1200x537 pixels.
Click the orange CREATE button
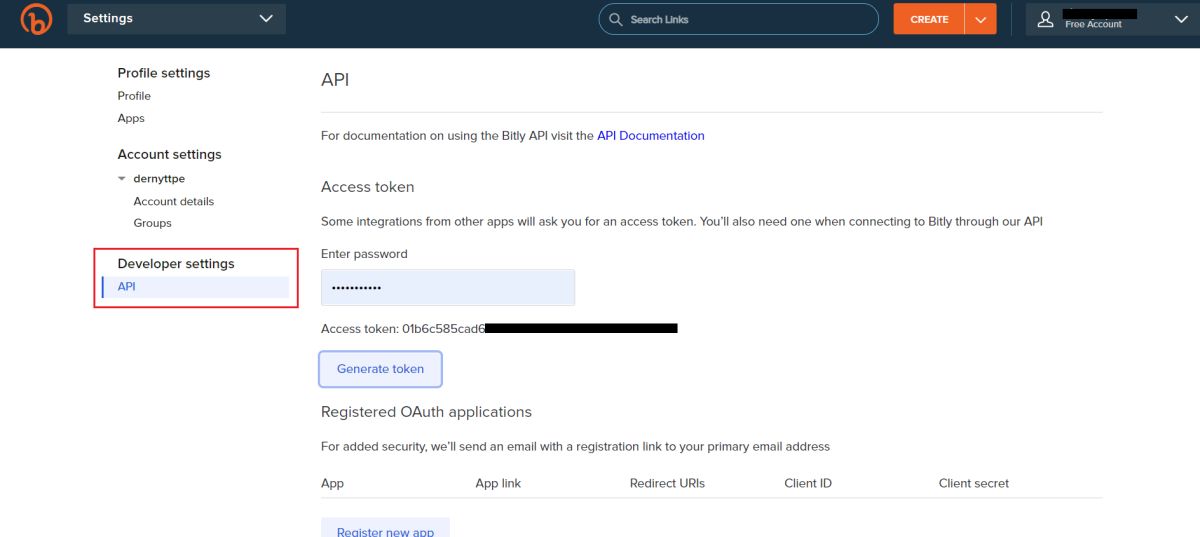coord(929,19)
